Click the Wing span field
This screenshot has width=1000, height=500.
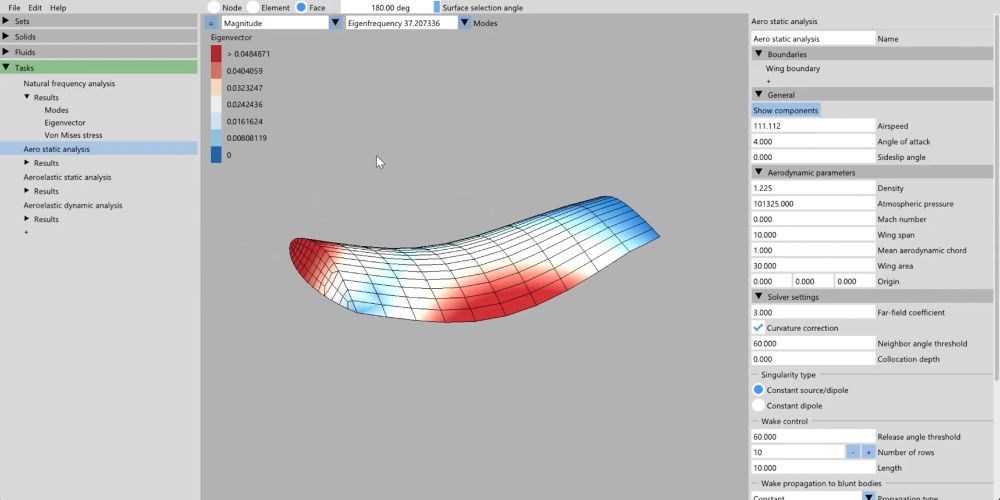tap(813, 235)
